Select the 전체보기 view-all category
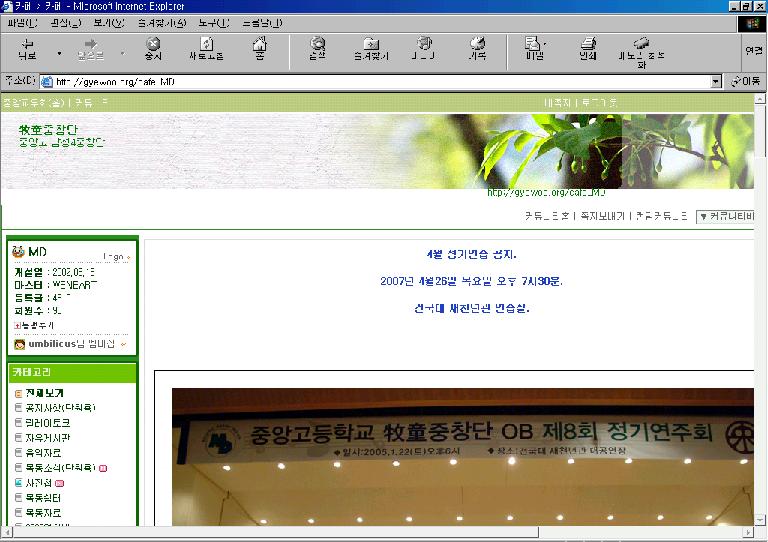The image size is (768, 542). pyautogui.click(x=44, y=393)
